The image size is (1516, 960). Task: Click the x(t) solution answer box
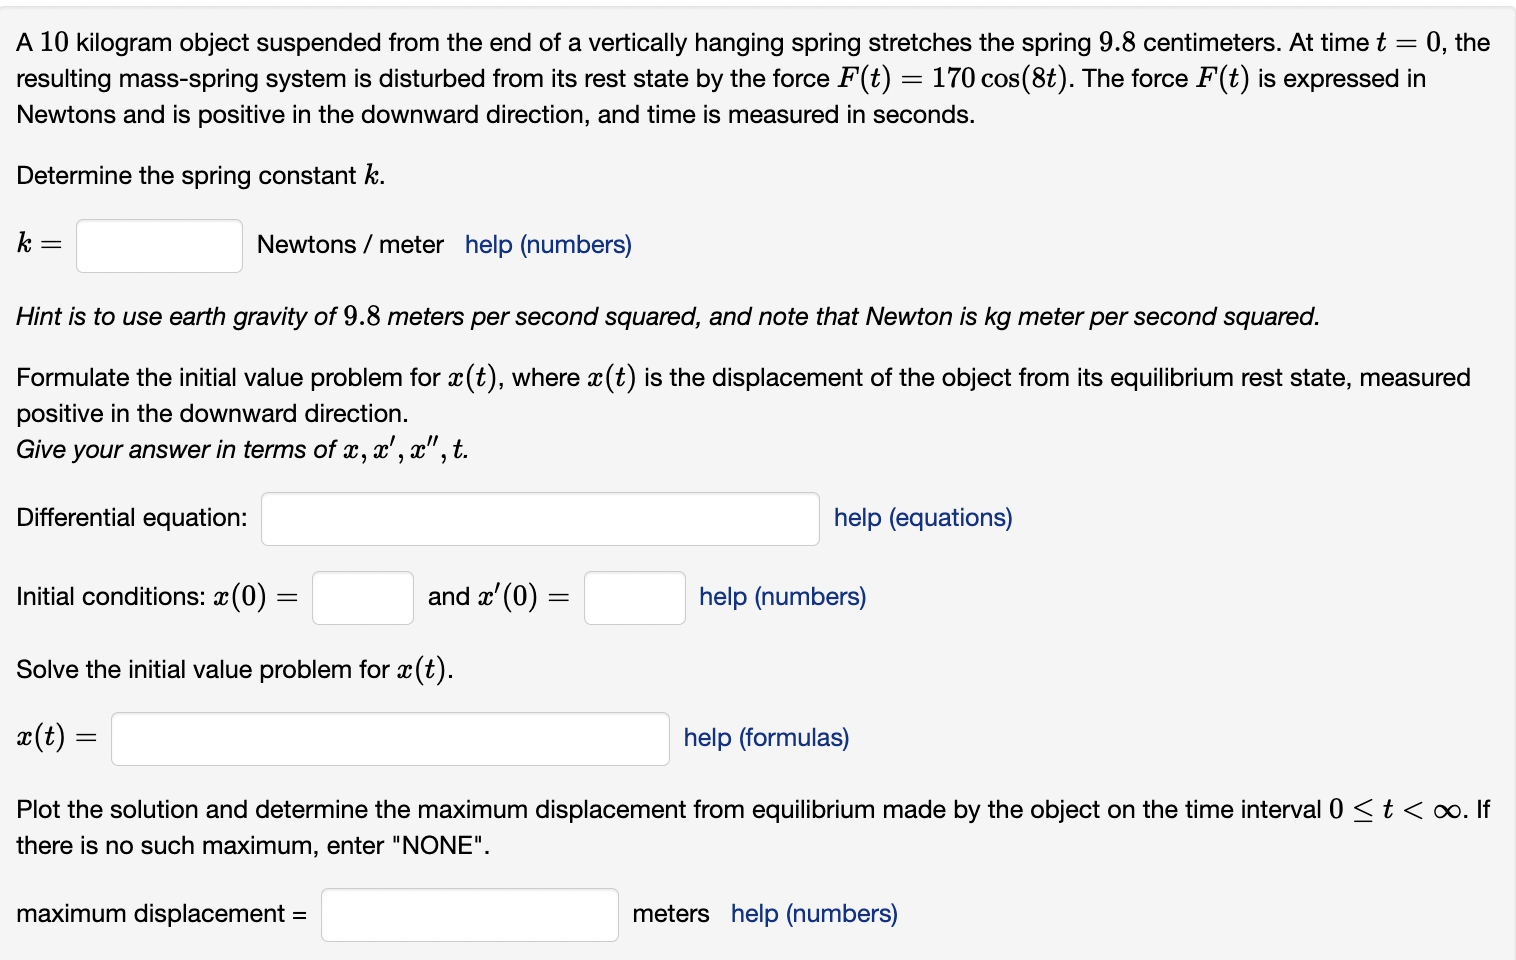[390, 738]
